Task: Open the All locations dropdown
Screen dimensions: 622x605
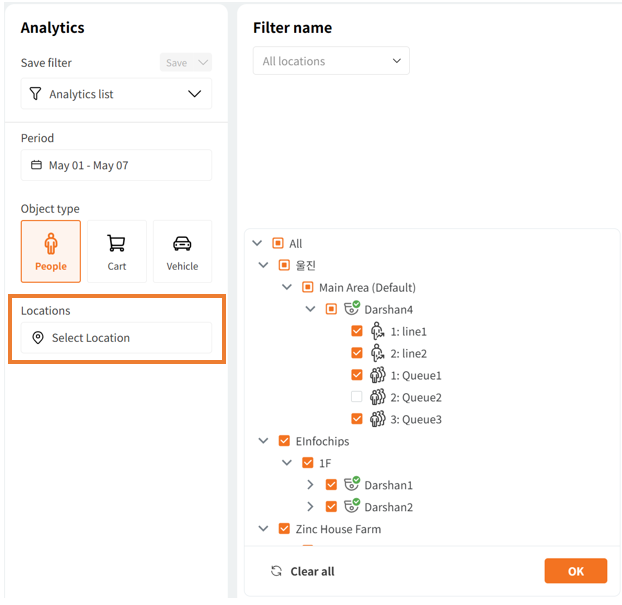Action: (x=331, y=61)
